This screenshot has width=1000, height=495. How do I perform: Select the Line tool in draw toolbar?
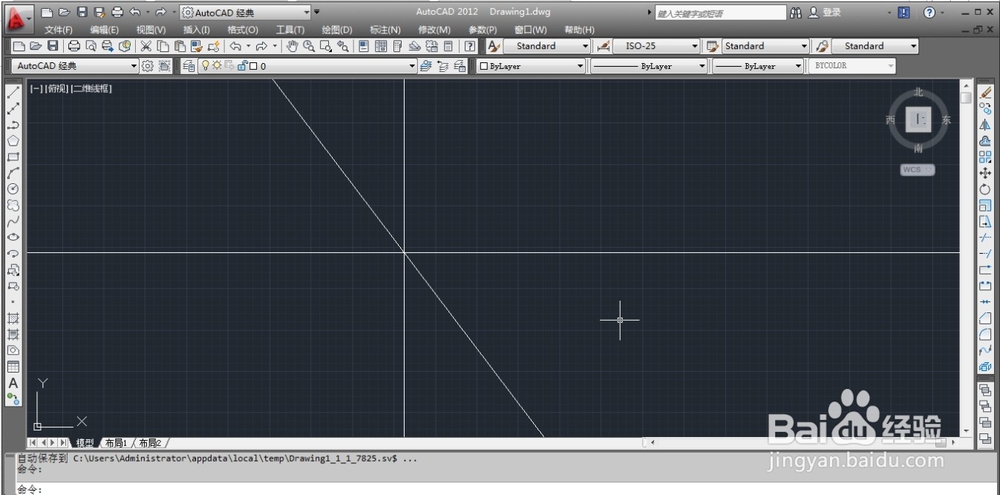click(13, 92)
